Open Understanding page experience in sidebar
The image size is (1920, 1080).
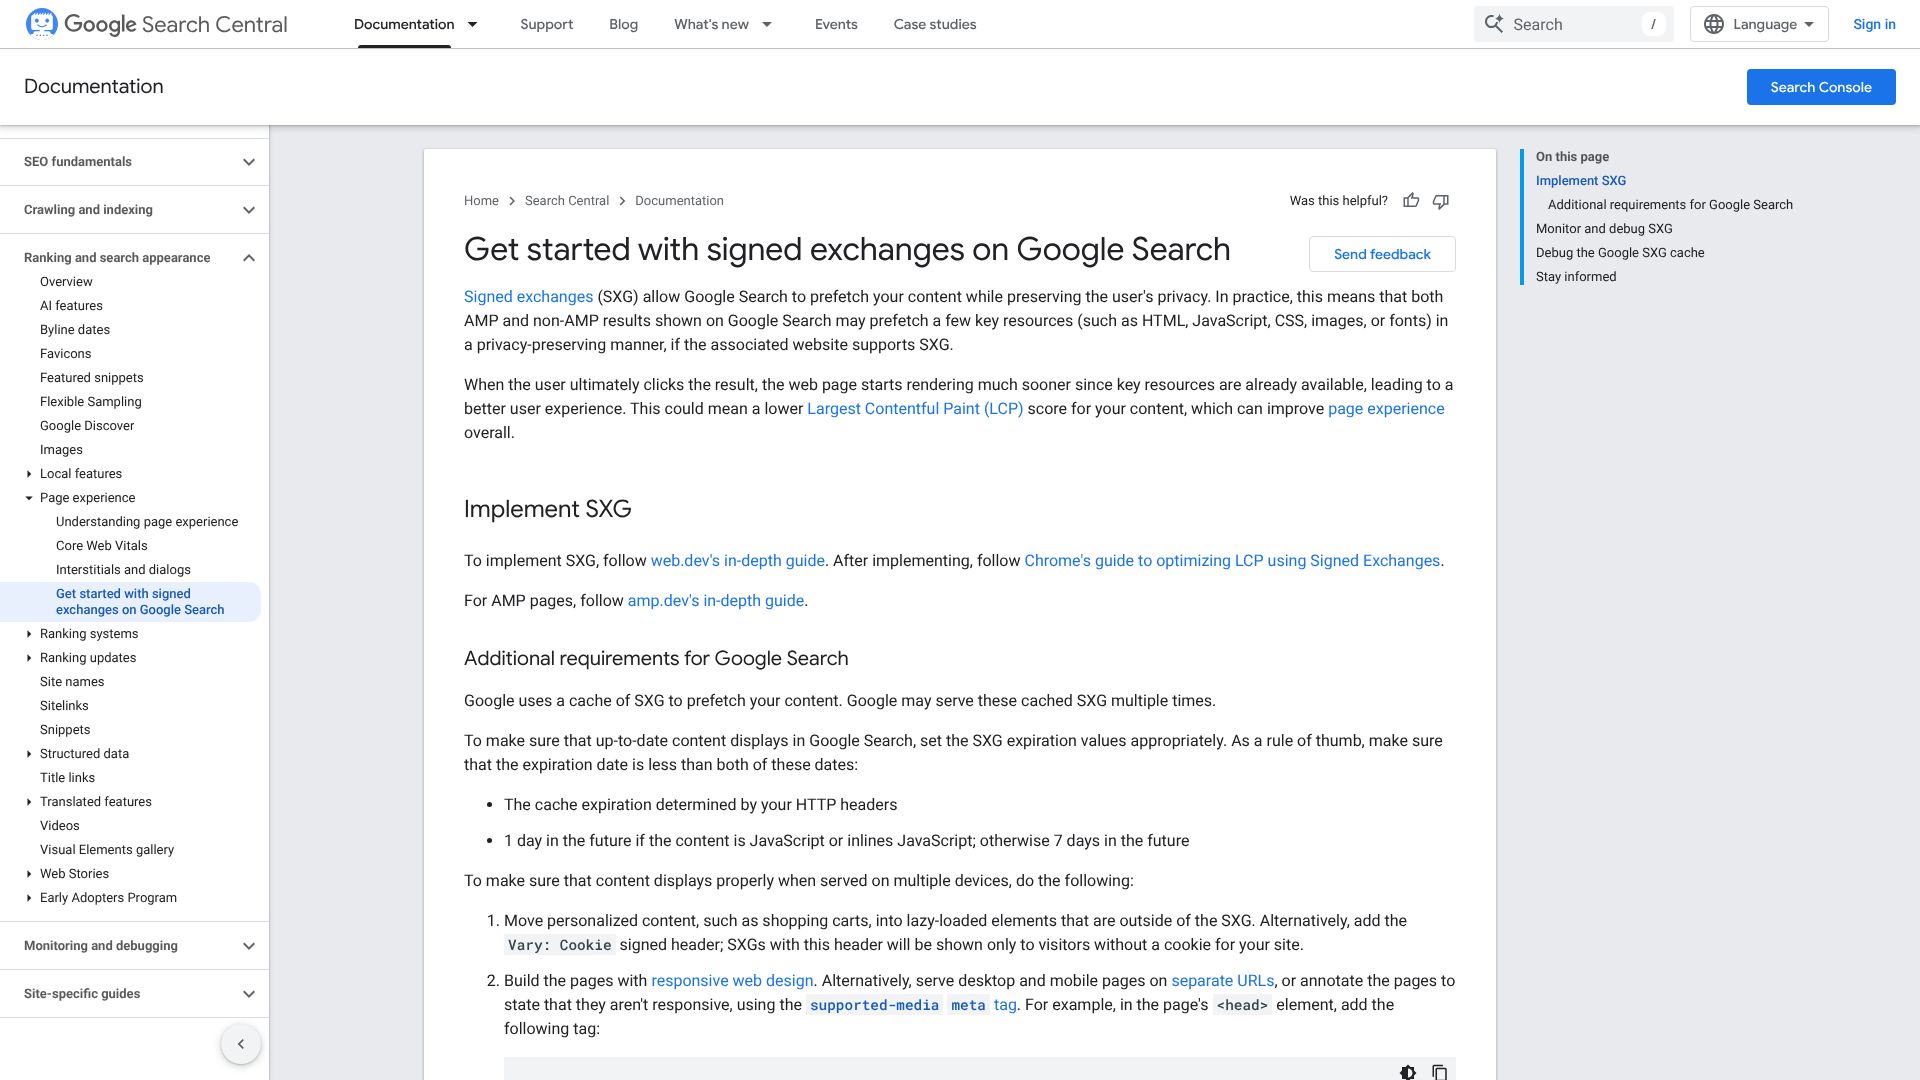coord(147,522)
